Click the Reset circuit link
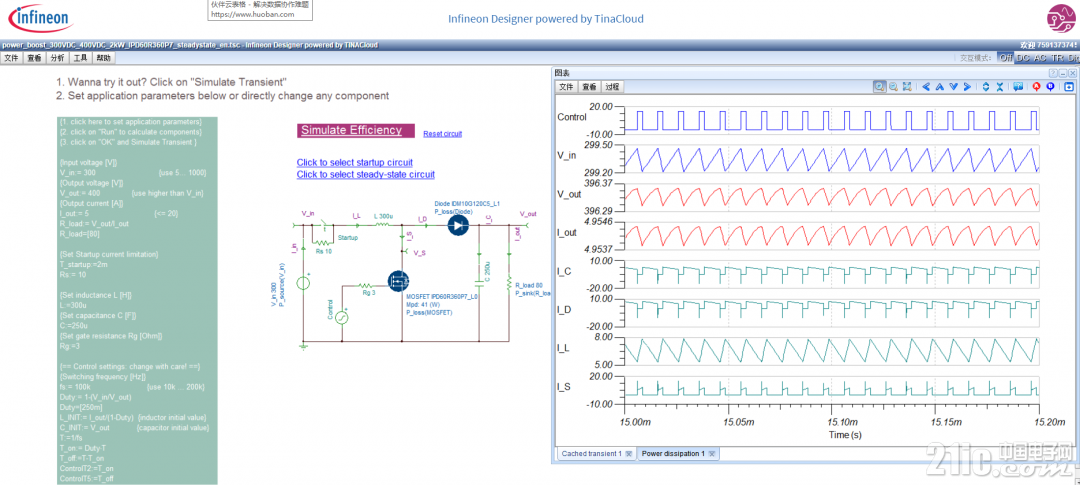Screen dimensions: 1080x485 (442, 134)
